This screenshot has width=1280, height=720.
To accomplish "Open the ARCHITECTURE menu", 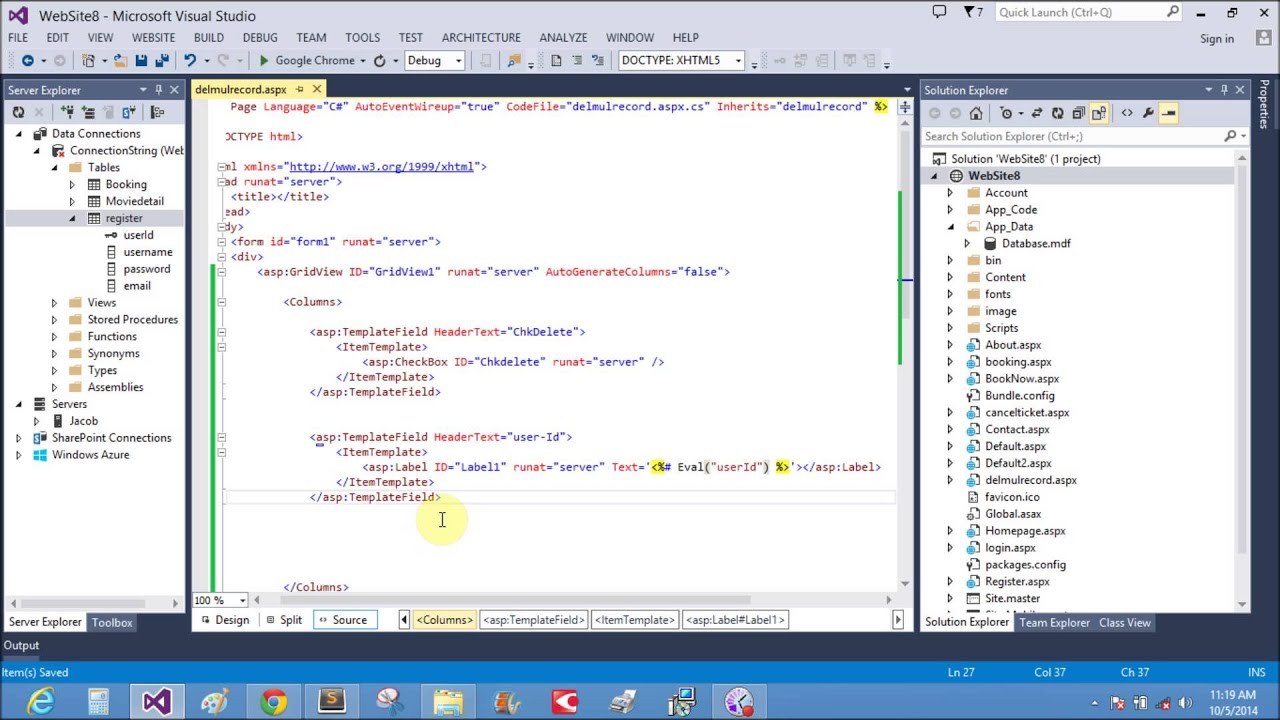I will coord(481,38).
